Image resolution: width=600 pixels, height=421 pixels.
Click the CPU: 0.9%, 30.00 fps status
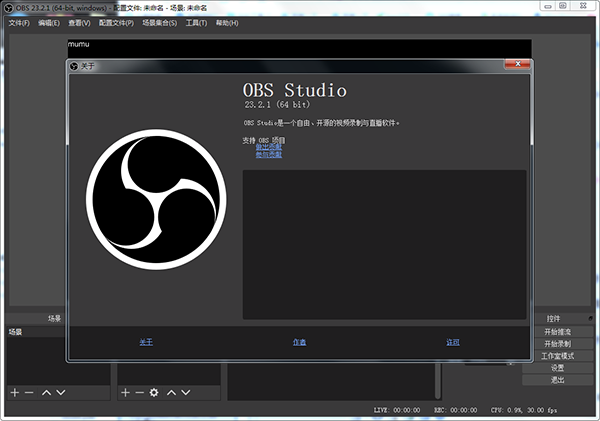tap(524, 410)
